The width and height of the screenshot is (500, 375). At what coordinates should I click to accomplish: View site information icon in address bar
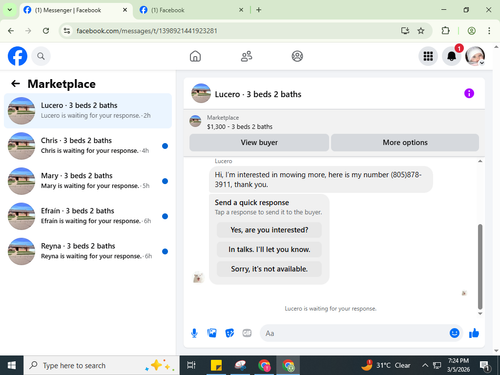click(x=67, y=31)
